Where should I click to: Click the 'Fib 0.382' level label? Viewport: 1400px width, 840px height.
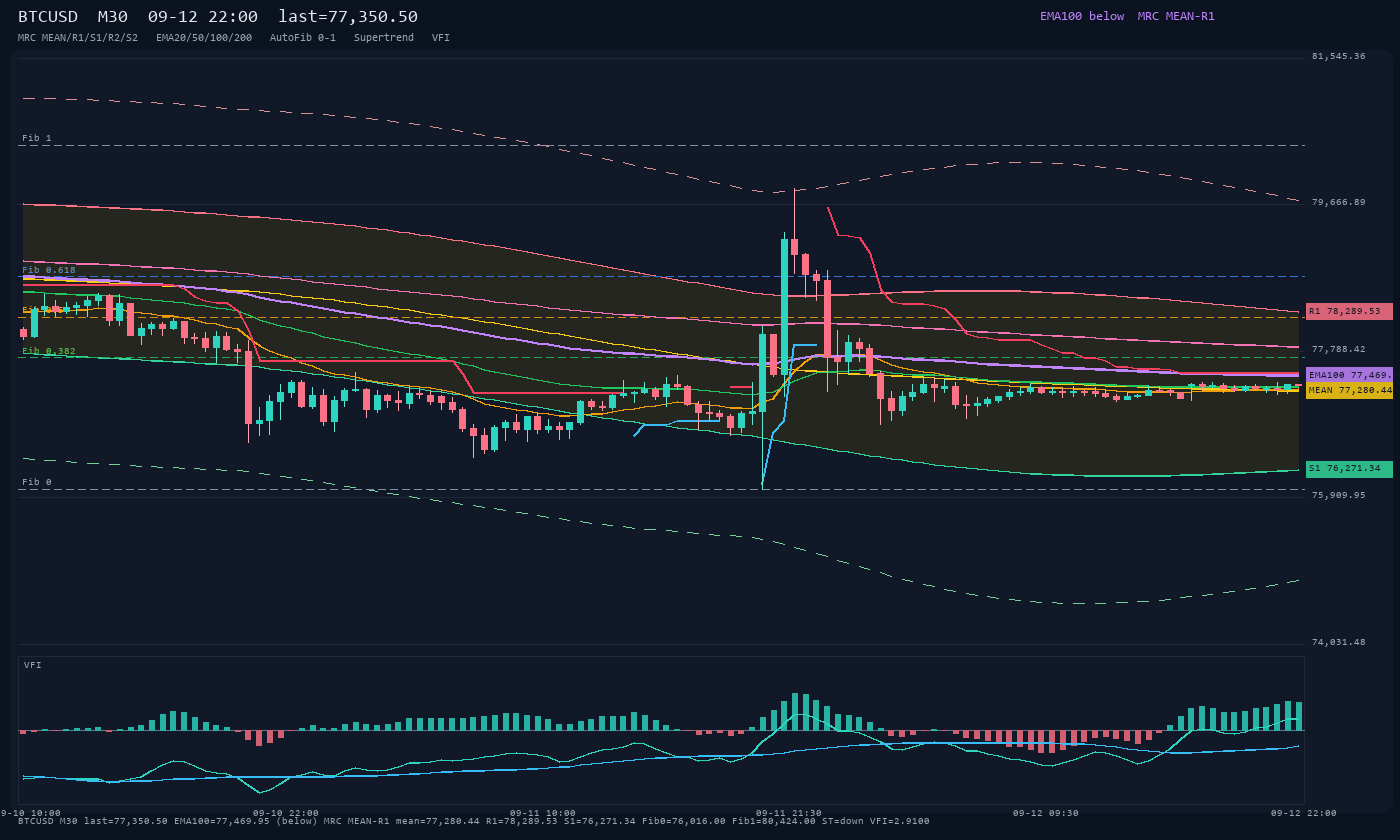[x=49, y=351]
